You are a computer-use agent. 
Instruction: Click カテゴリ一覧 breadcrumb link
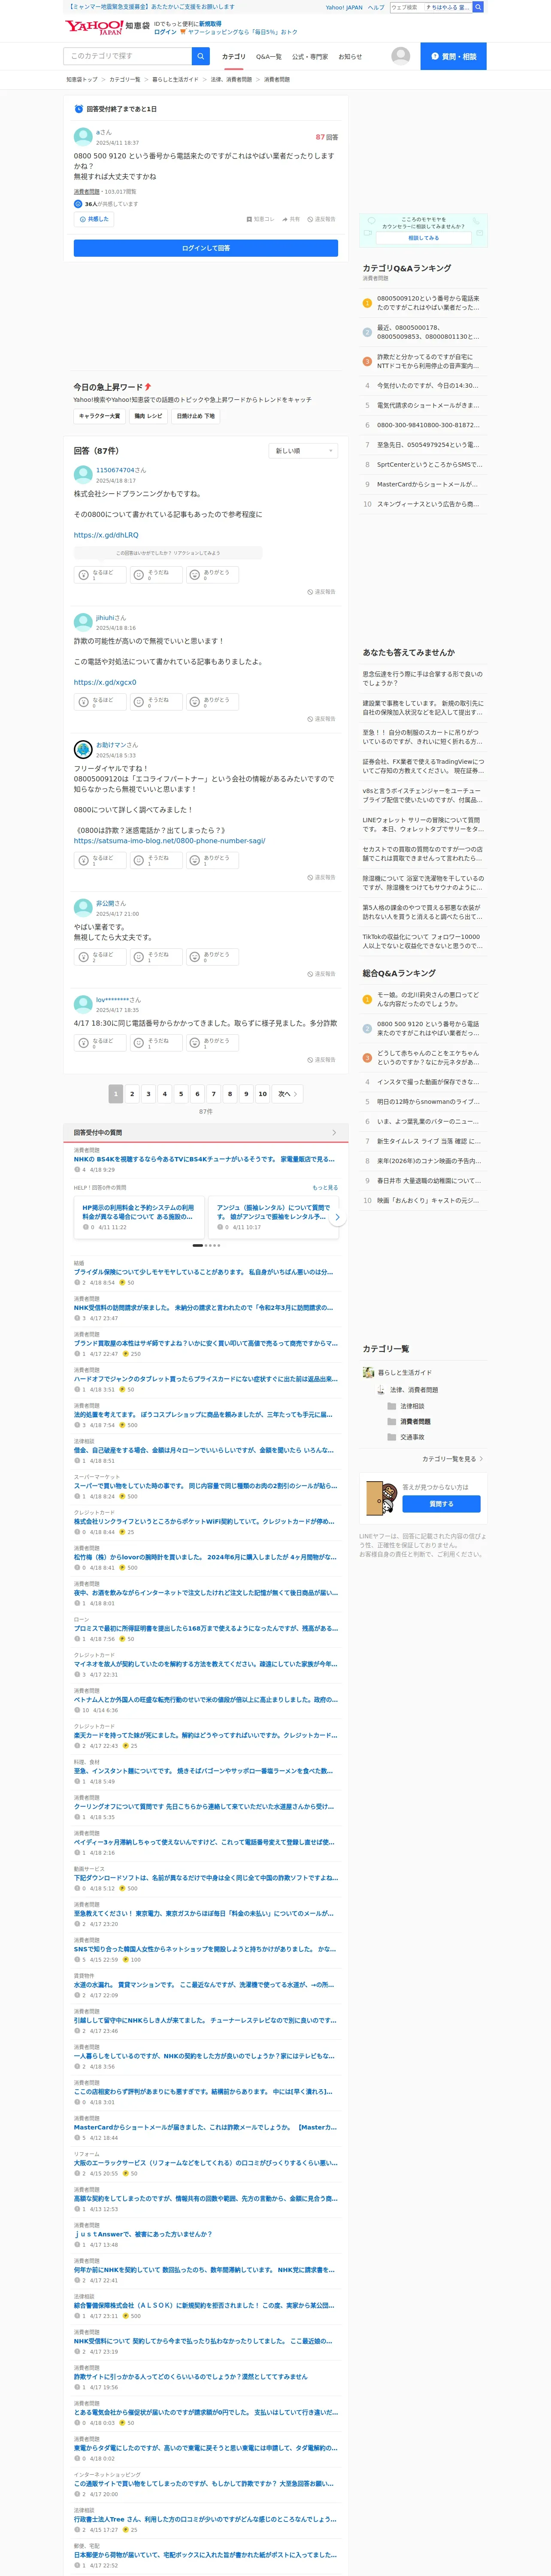coord(125,79)
